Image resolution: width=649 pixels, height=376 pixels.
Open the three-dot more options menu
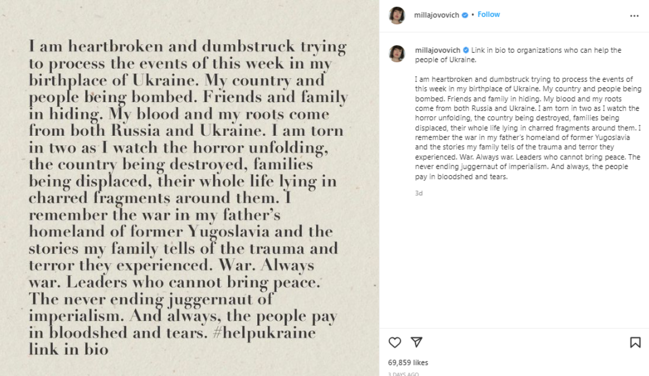pos(634,16)
